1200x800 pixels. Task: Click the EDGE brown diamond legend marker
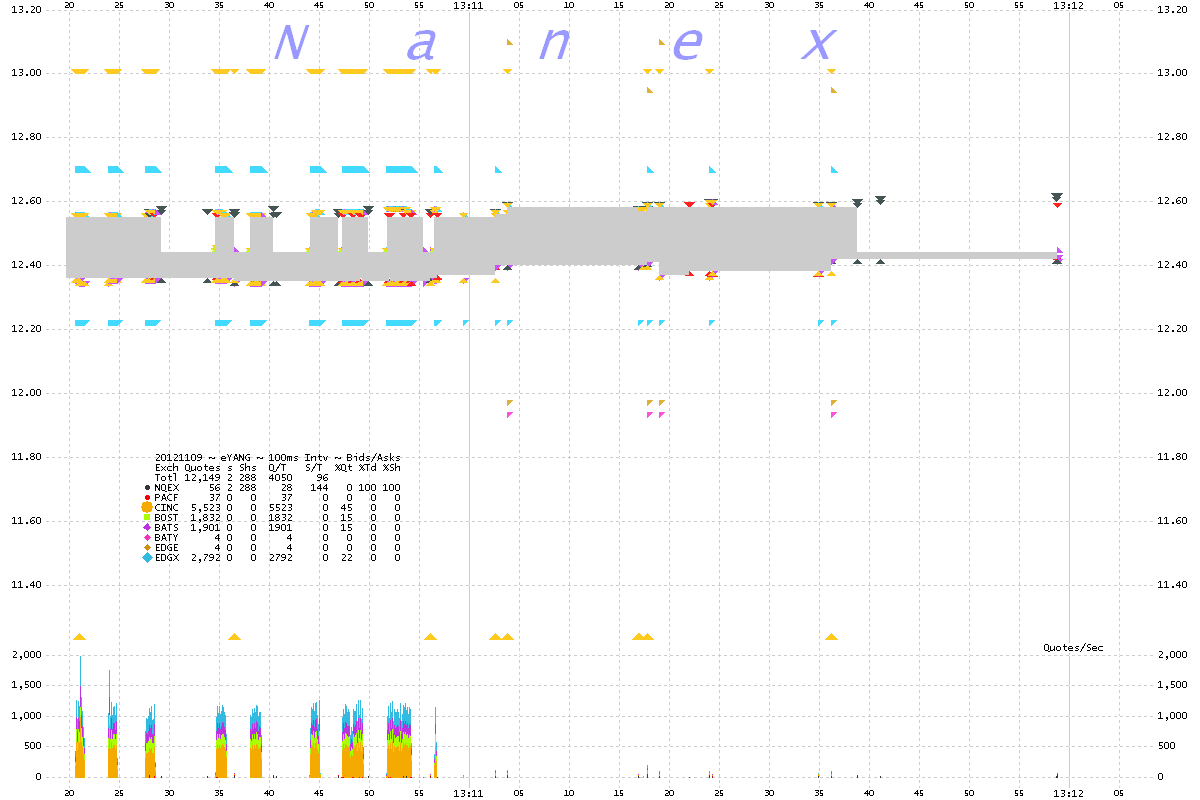click(147, 547)
